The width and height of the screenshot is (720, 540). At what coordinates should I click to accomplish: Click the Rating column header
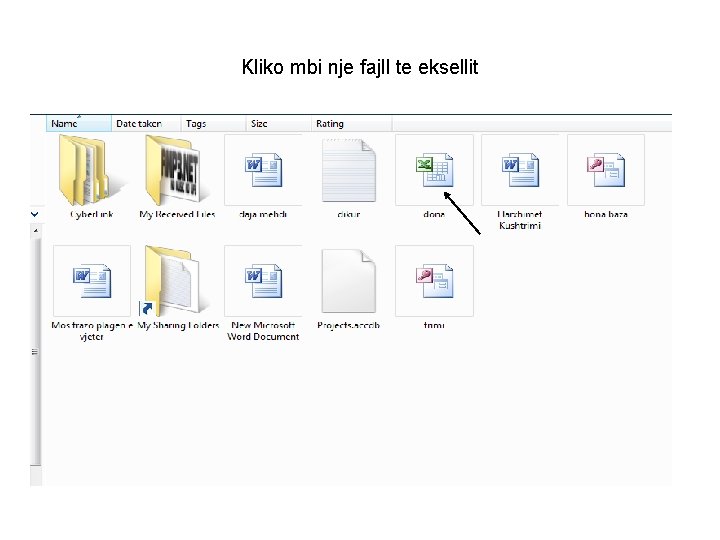[x=351, y=124]
